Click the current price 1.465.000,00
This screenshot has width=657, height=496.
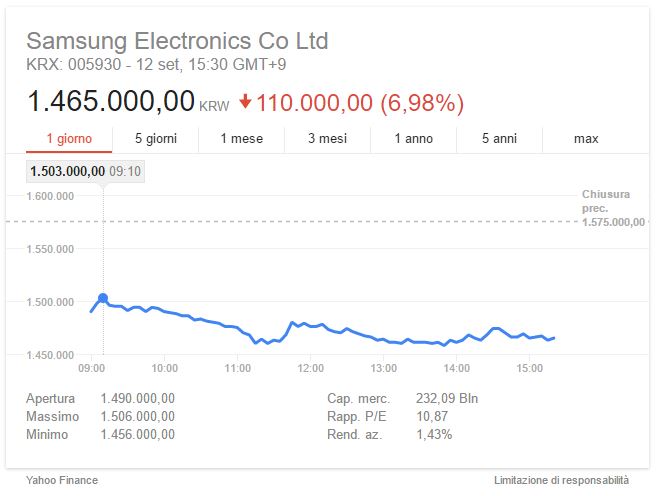(111, 101)
